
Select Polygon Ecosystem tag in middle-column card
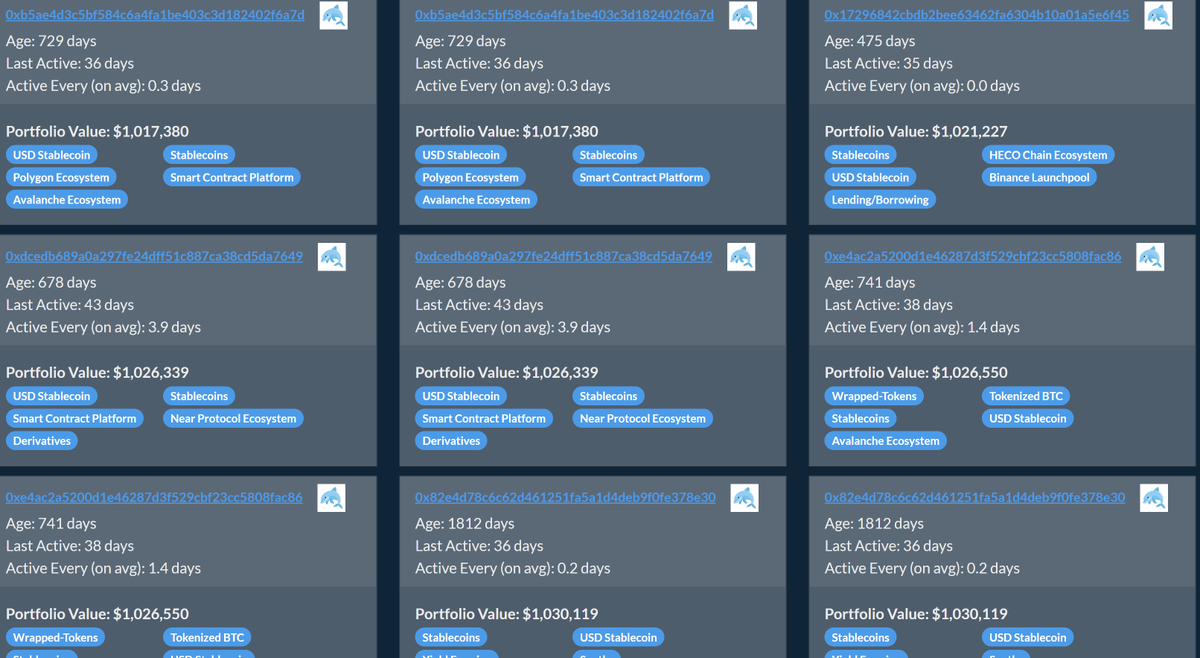[470, 177]
